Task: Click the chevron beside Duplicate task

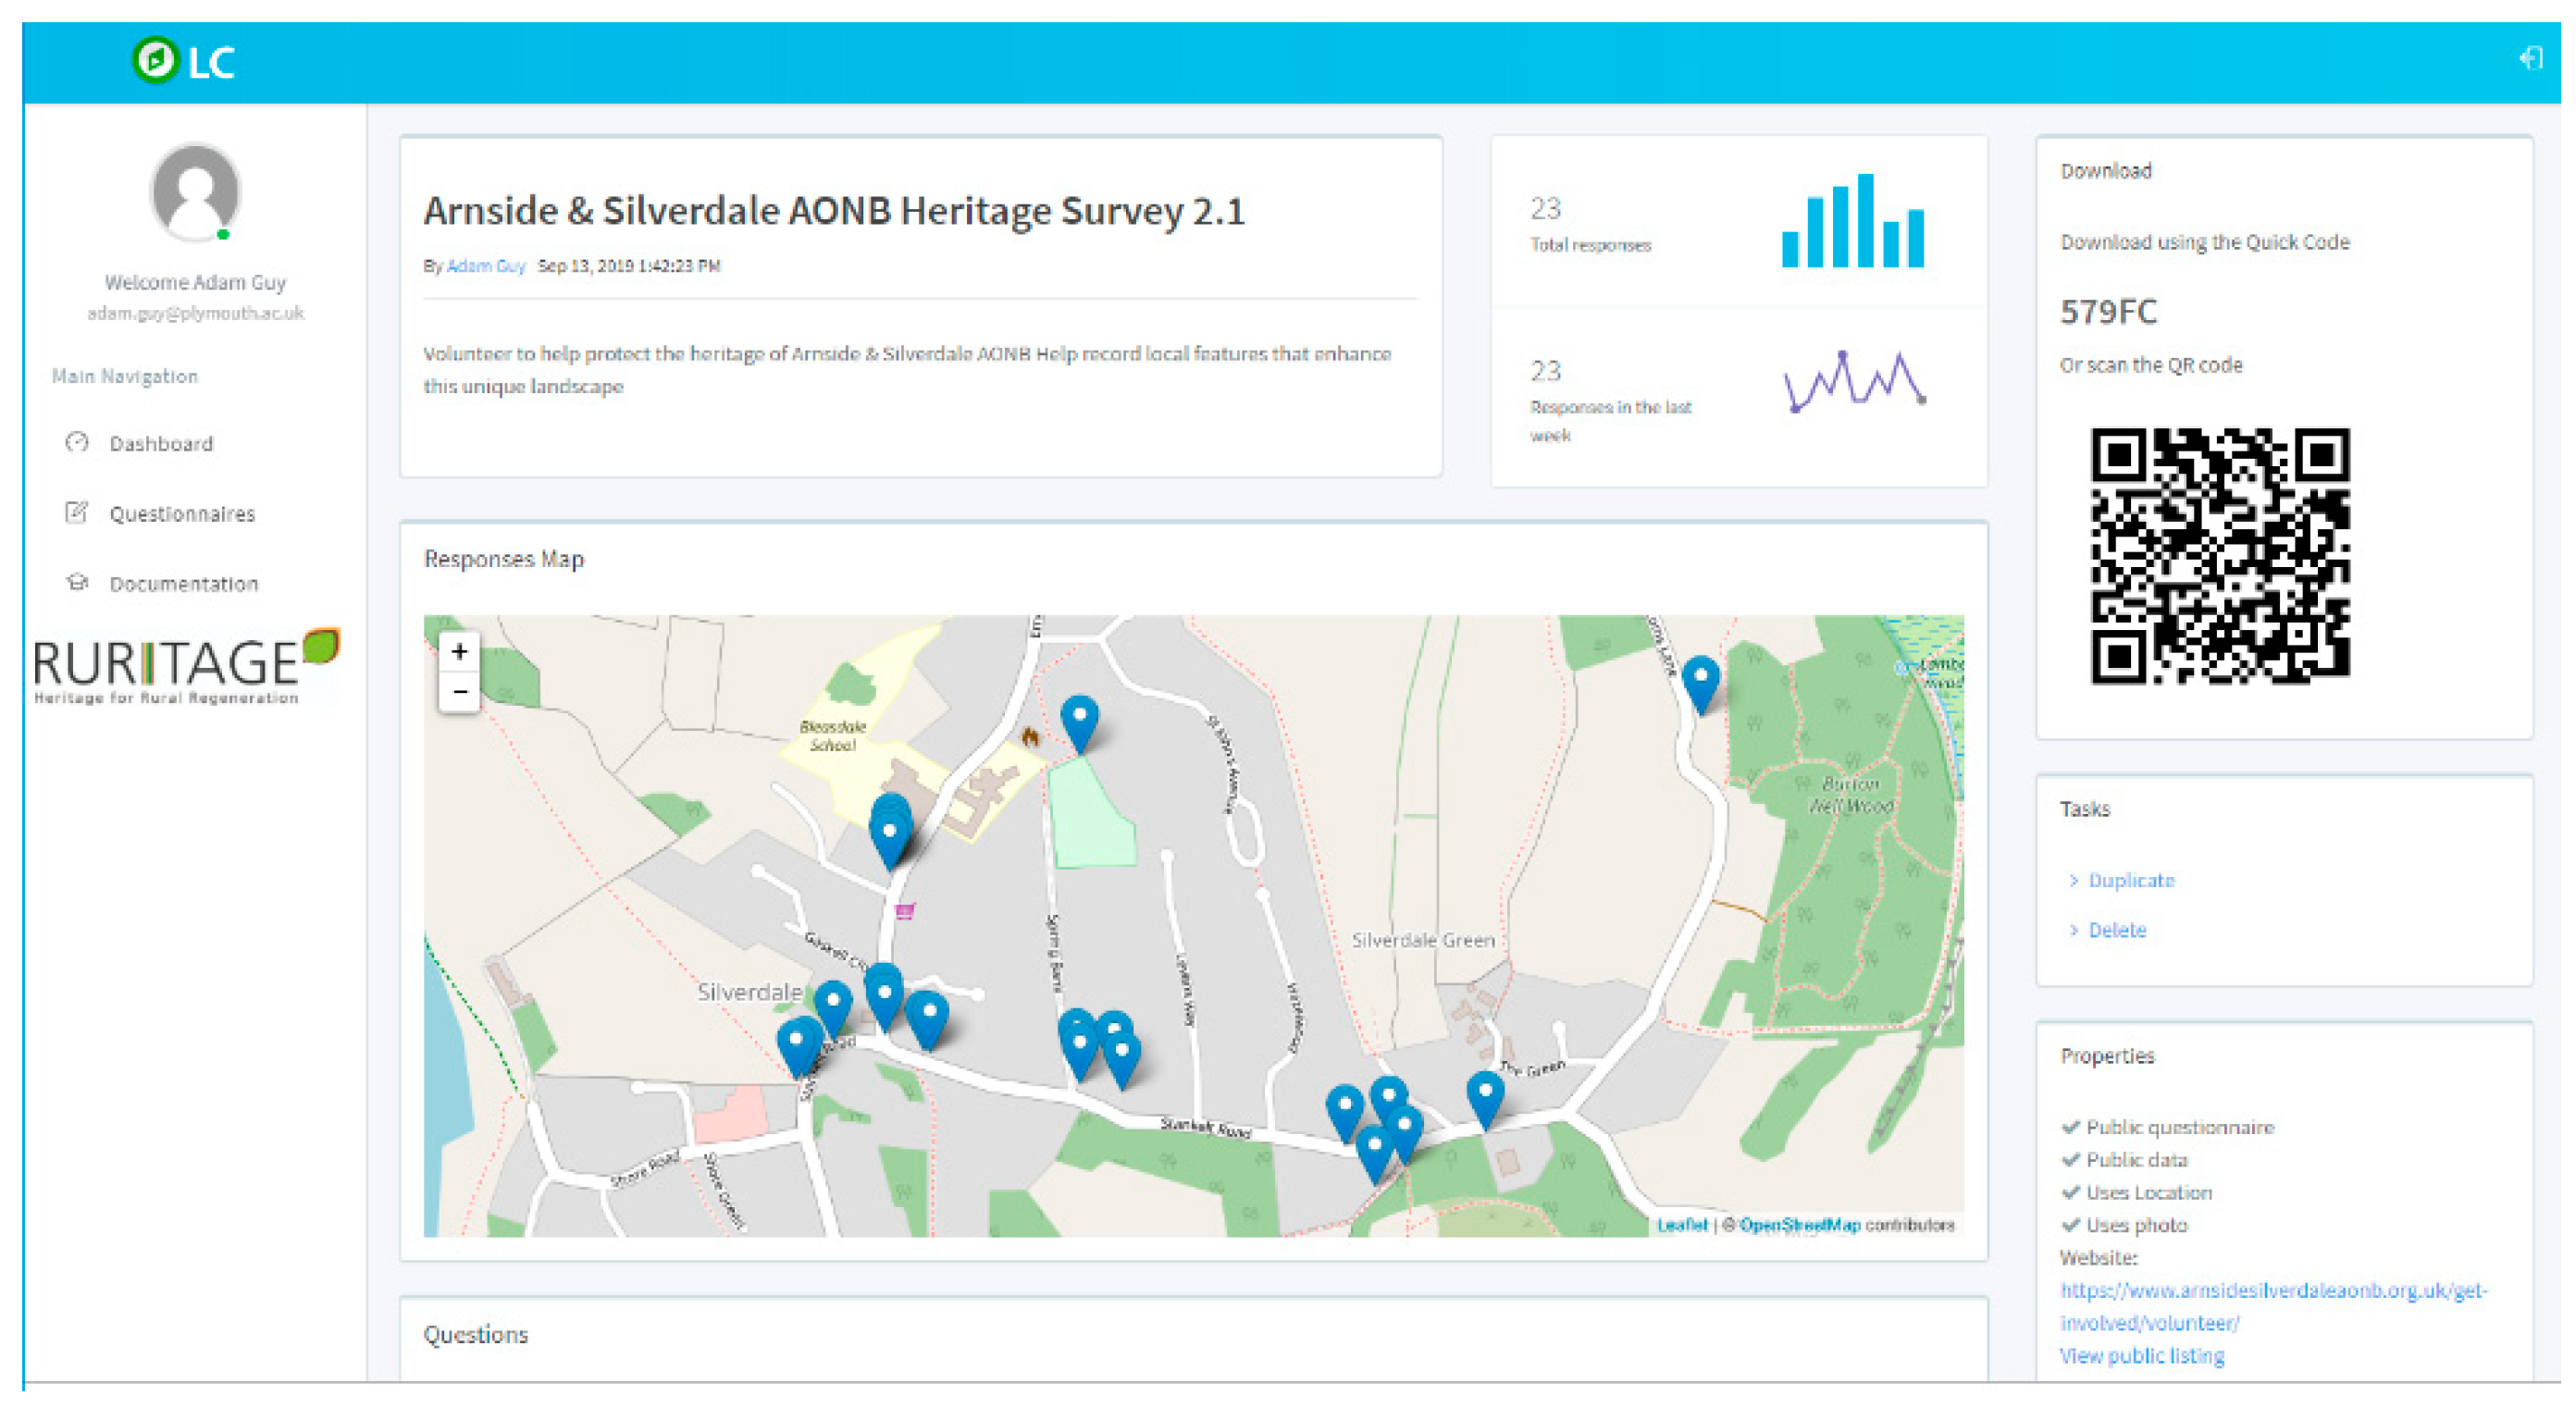Action: (x=2073, y=880)
